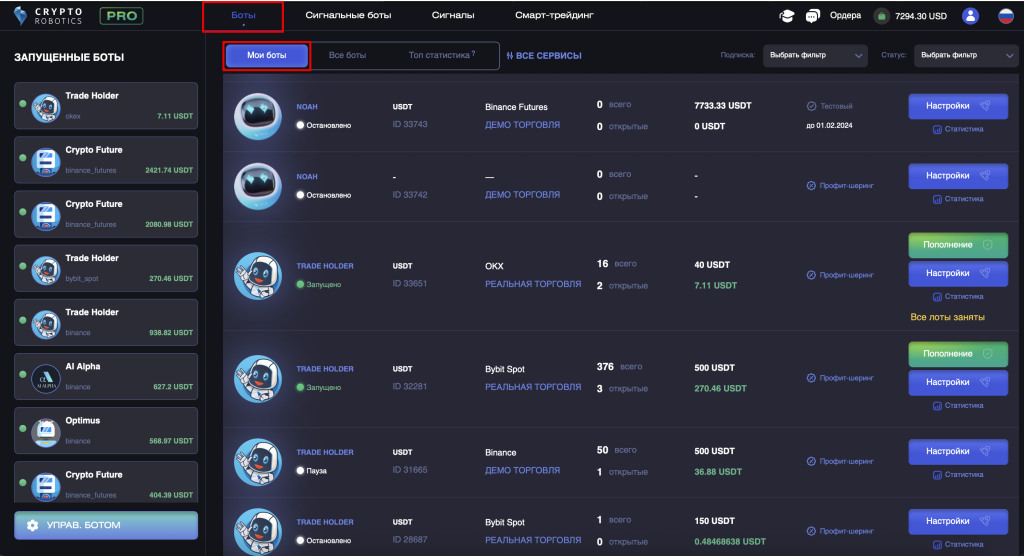The height and width of the screenshot is (556, 1024).
Task: Open the user profile avatar icon
Action: 970,16
